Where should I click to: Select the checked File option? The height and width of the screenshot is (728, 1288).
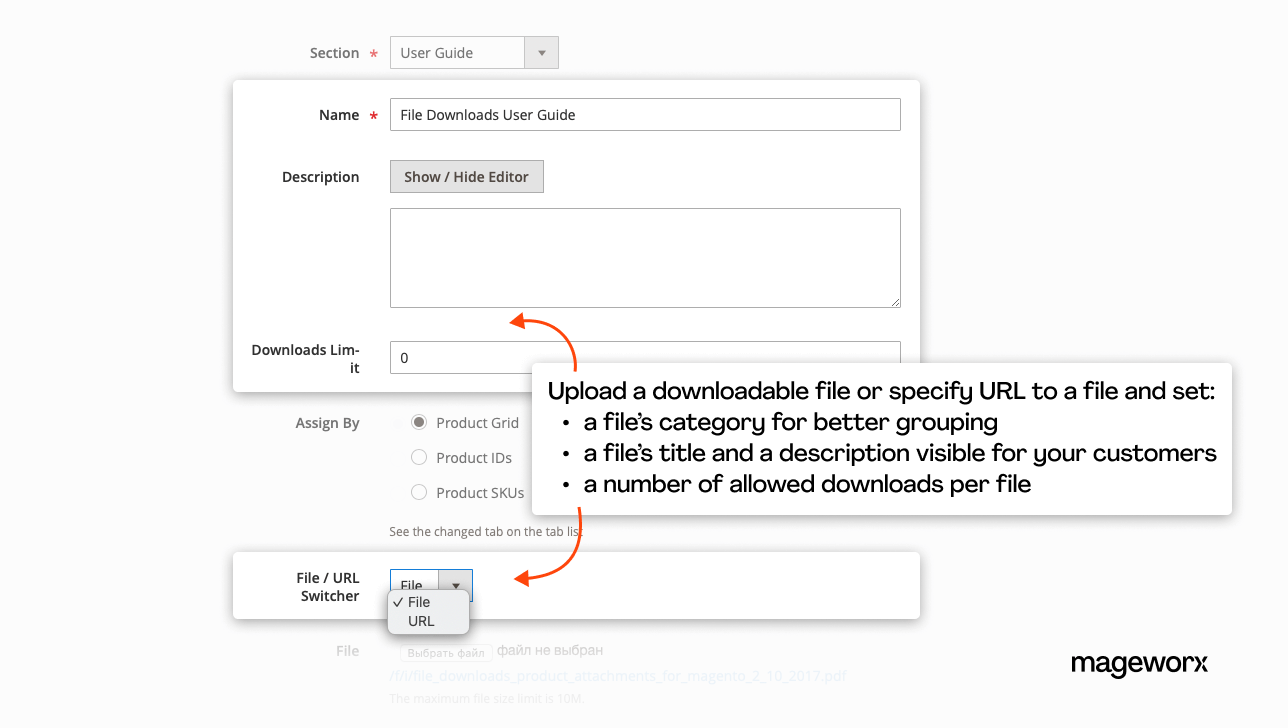click(x=421, y=602)
